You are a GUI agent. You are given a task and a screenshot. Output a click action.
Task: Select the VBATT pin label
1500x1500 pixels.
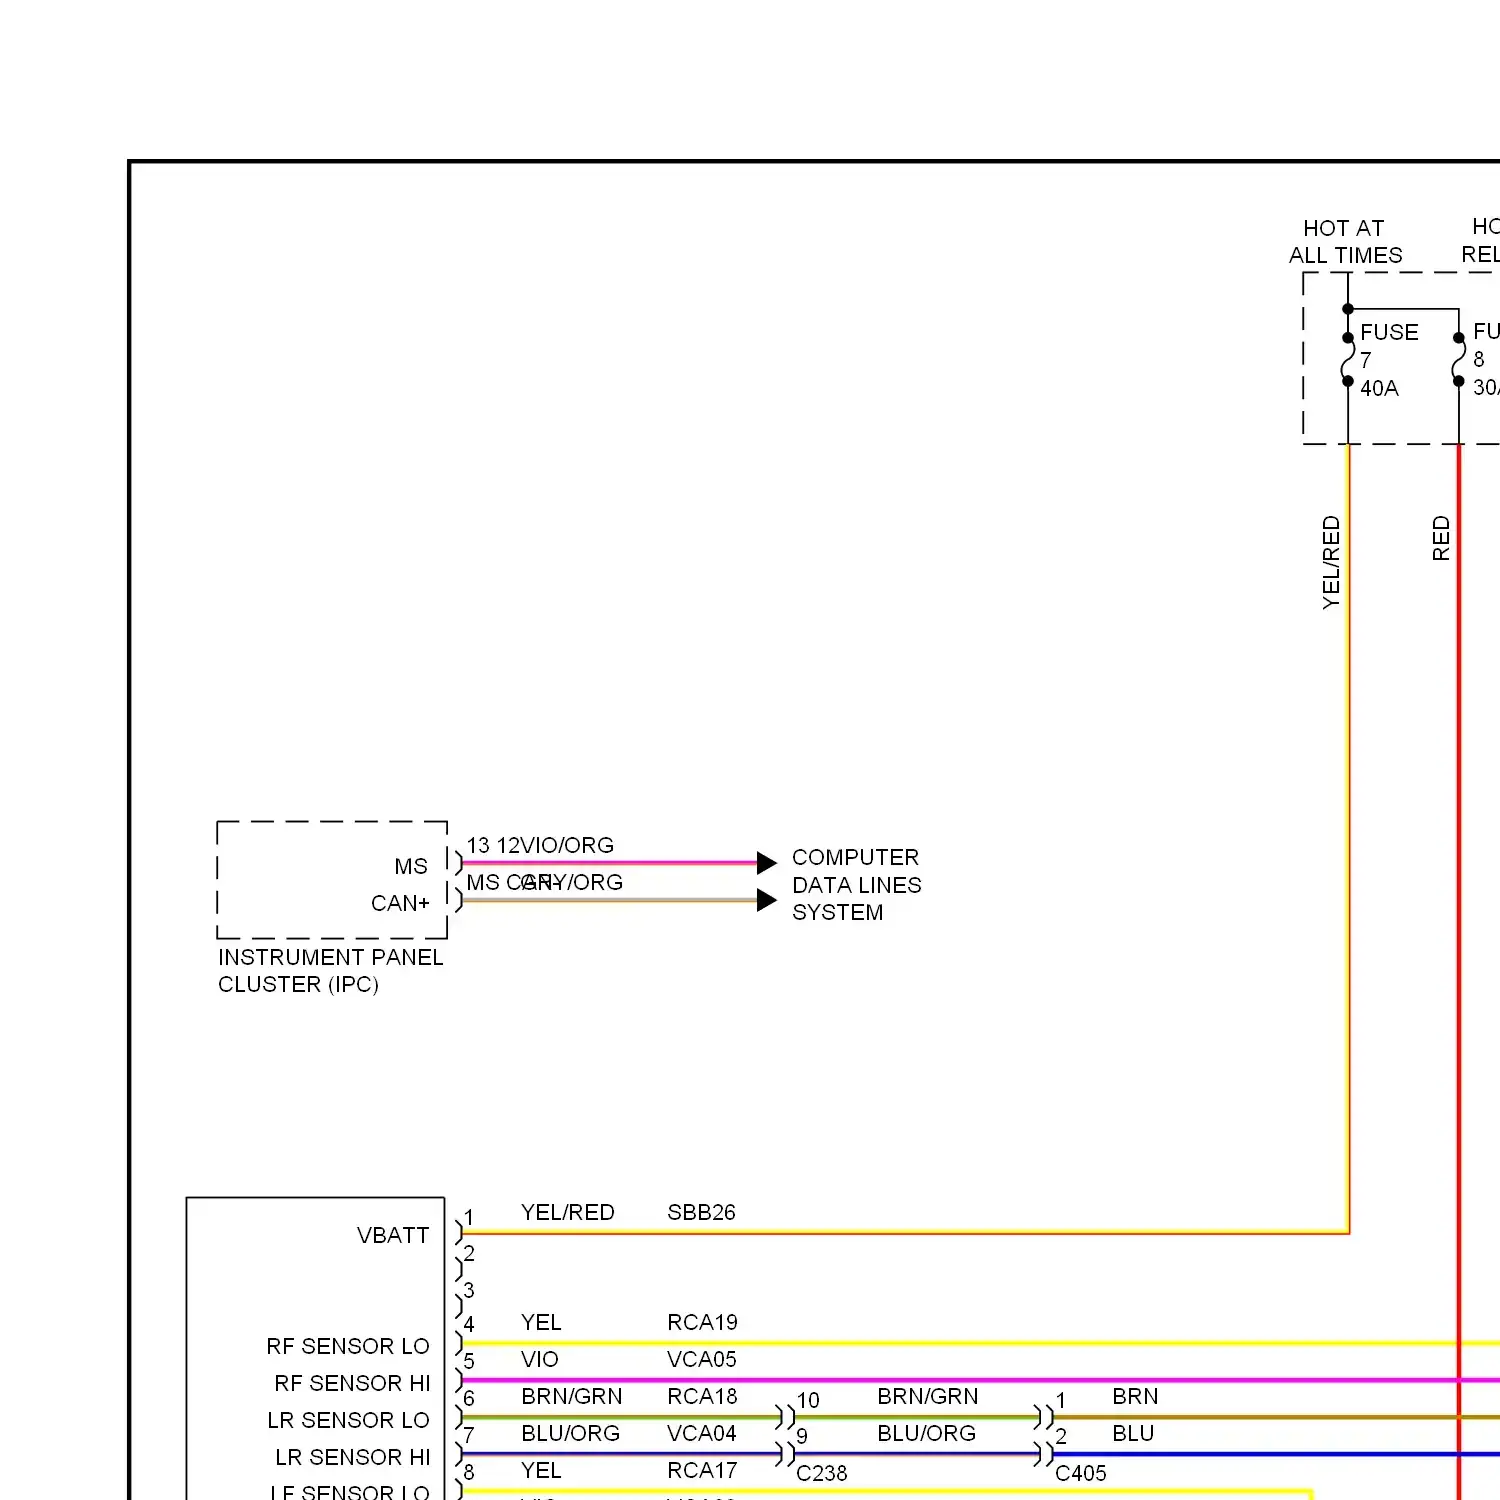click(393, 1235)
